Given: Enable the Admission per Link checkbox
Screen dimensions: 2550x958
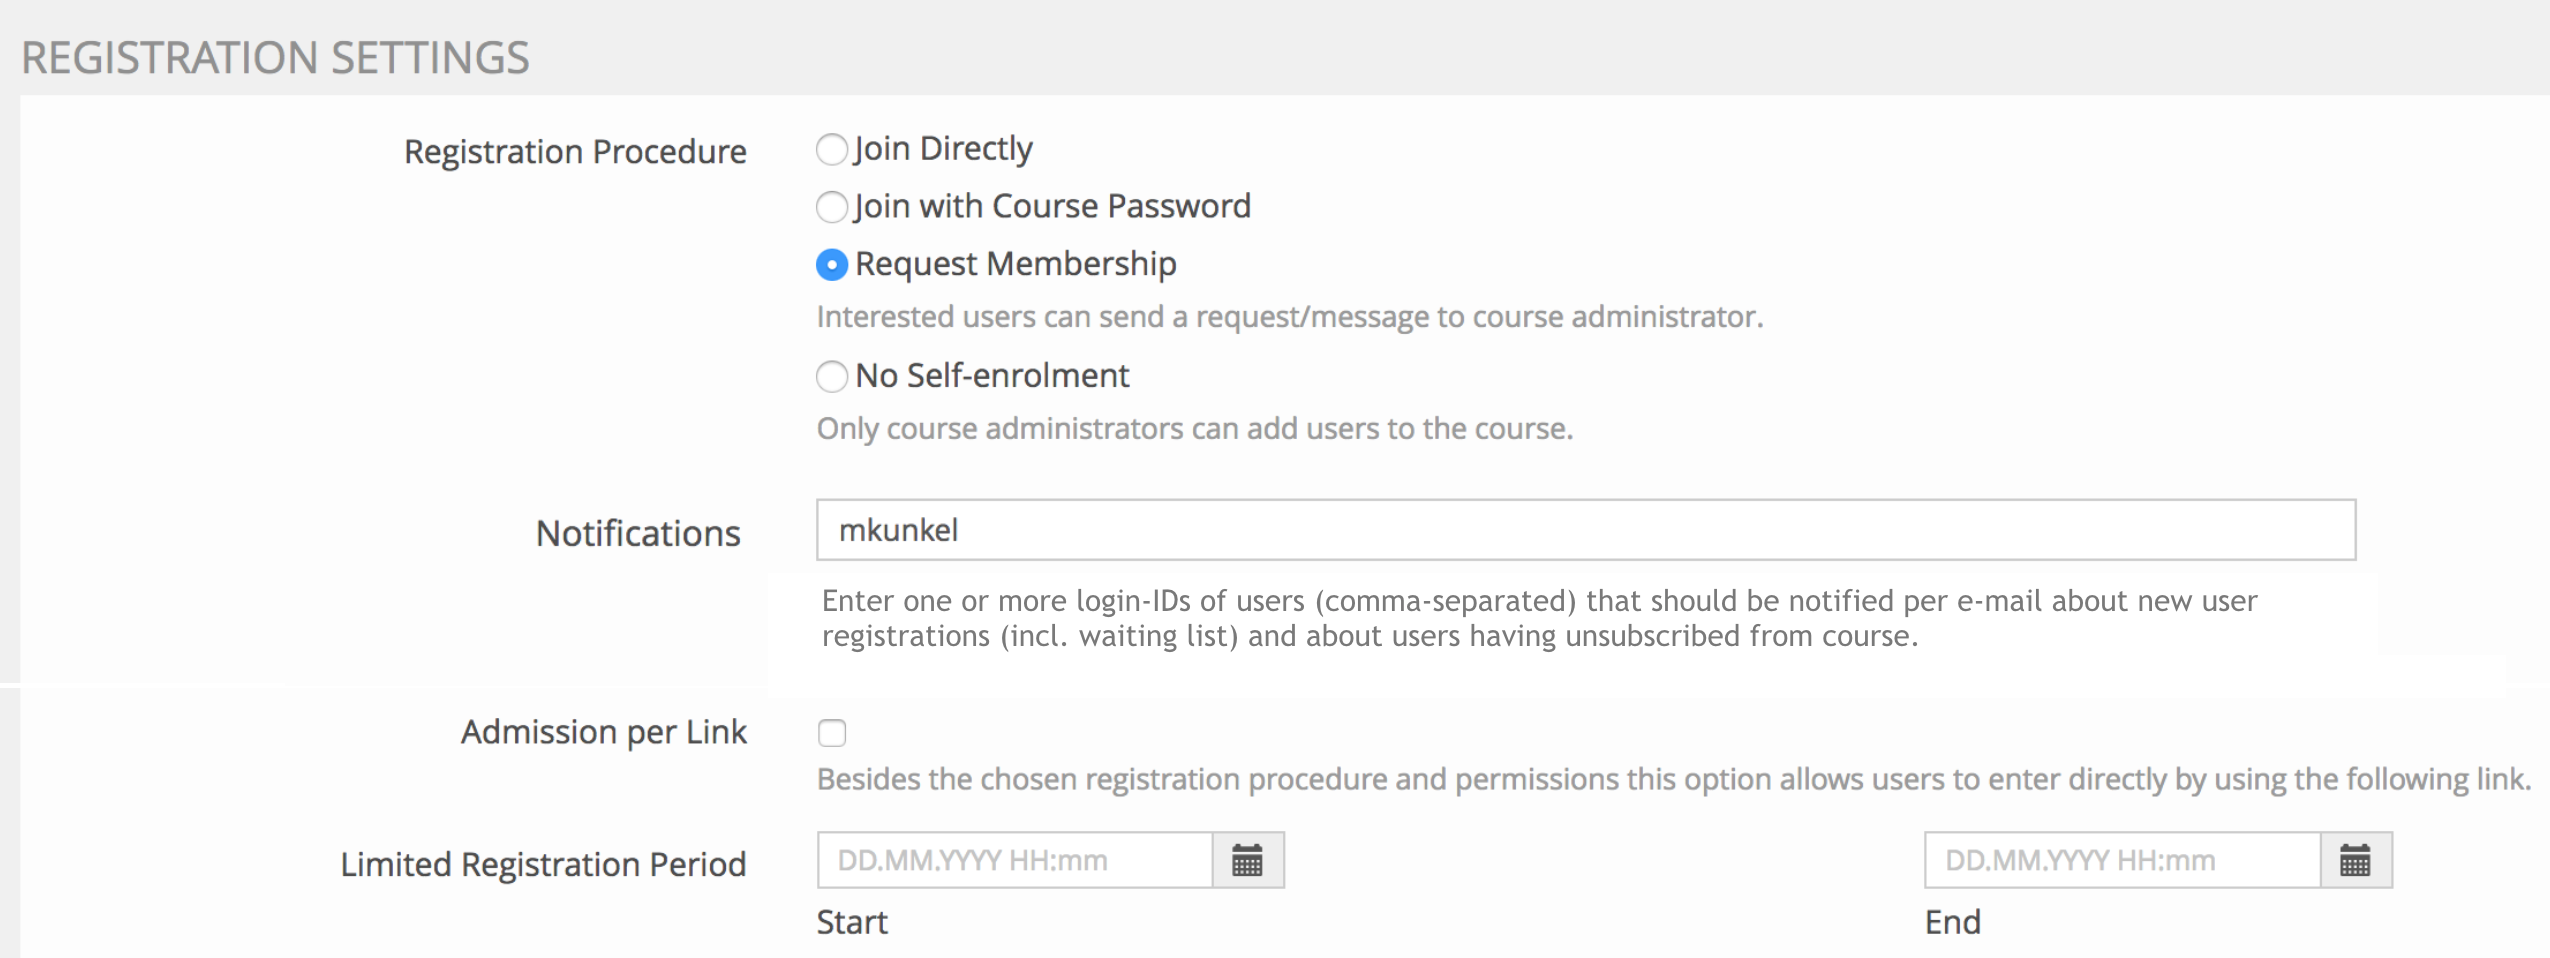Looking at the screenshot, I should (x=832, y=733).
